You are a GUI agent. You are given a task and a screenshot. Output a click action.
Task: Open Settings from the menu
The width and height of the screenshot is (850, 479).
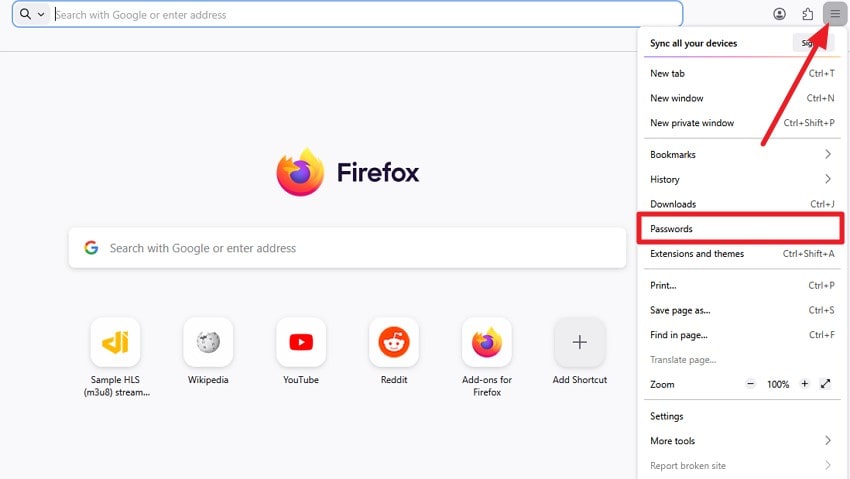pyautogui.click(x=742, y=416)
